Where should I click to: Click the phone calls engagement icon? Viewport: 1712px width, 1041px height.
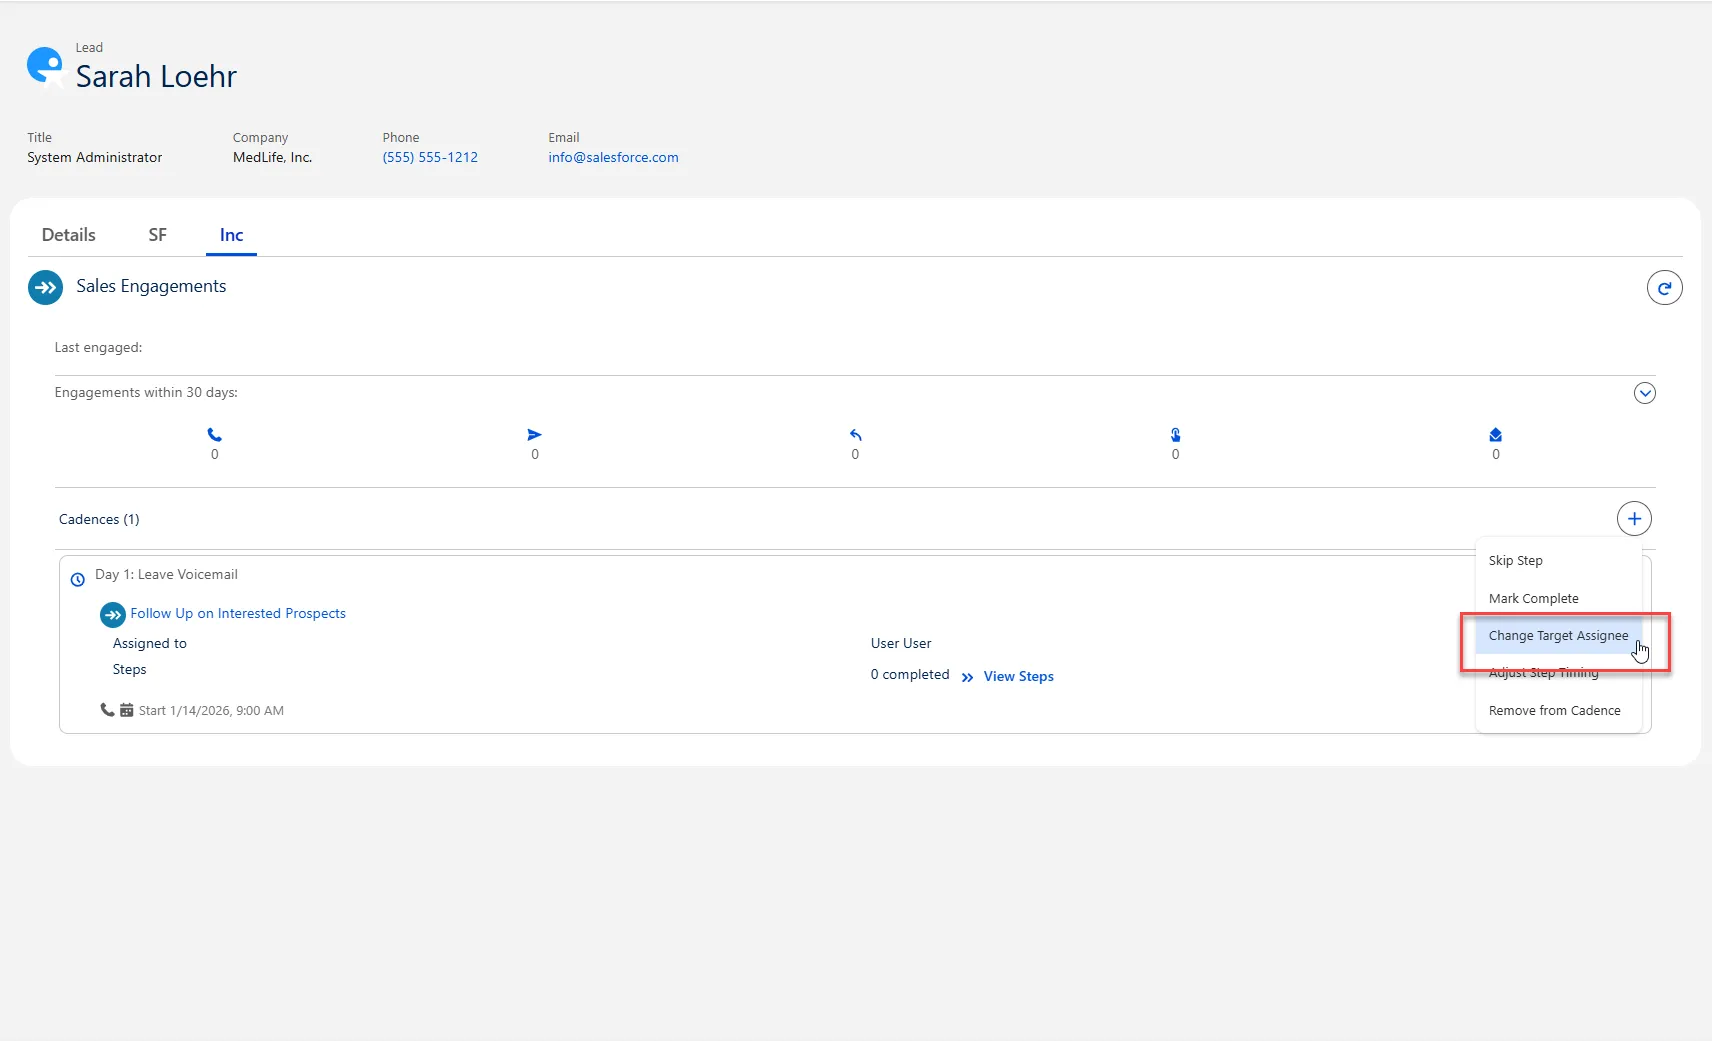click(x=214, y=435)
